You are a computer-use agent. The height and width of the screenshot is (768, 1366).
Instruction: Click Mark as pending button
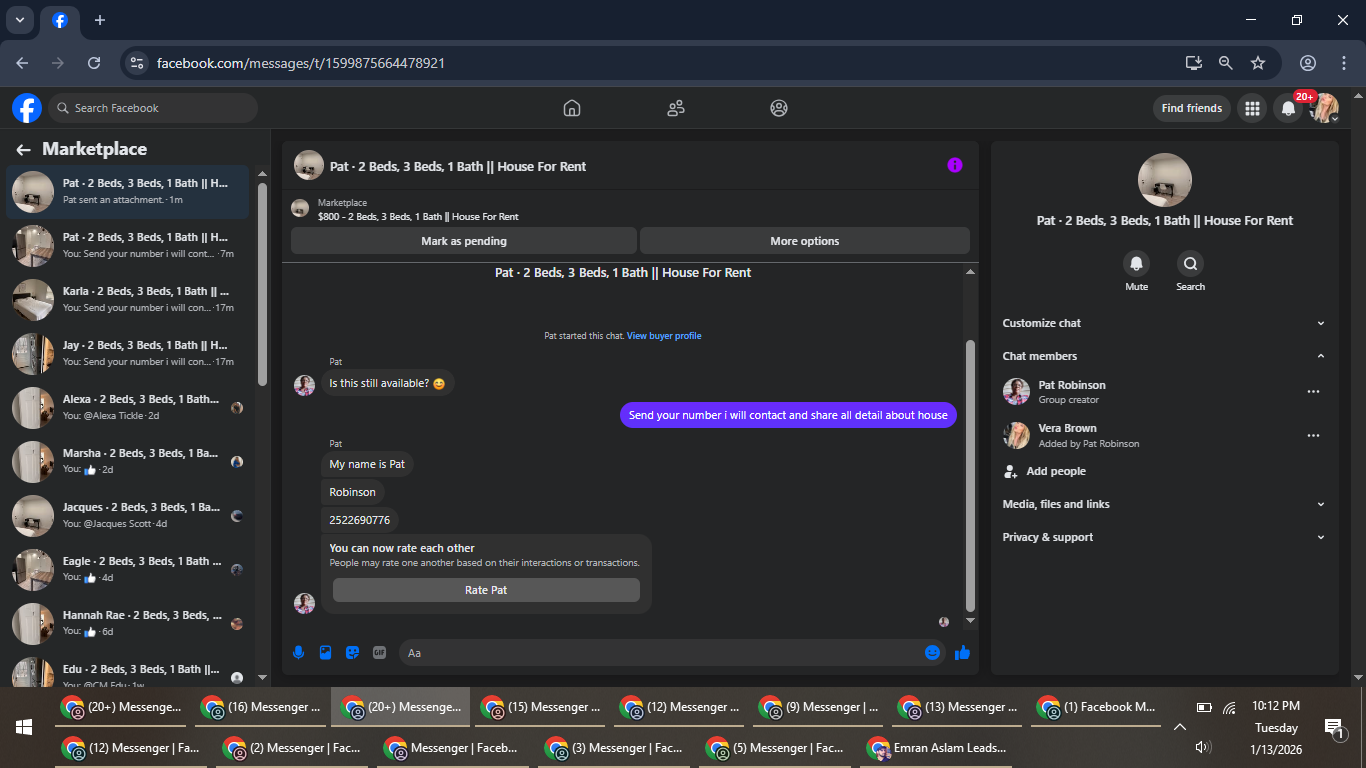(464, 241)
